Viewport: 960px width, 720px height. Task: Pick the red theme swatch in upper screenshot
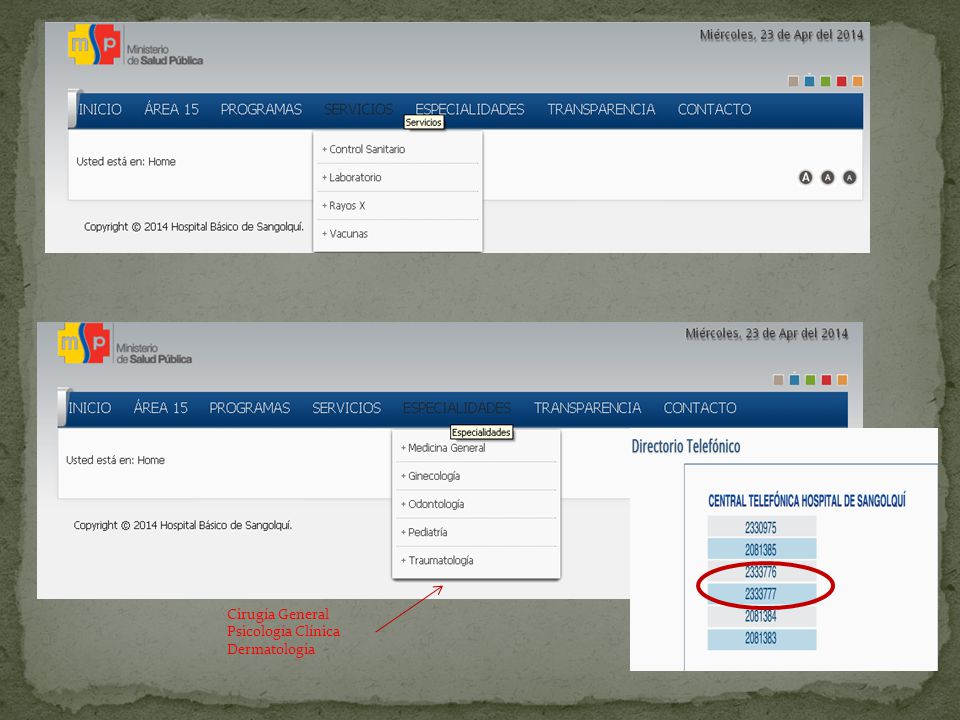pyautogui.click(x=842, y=81)
